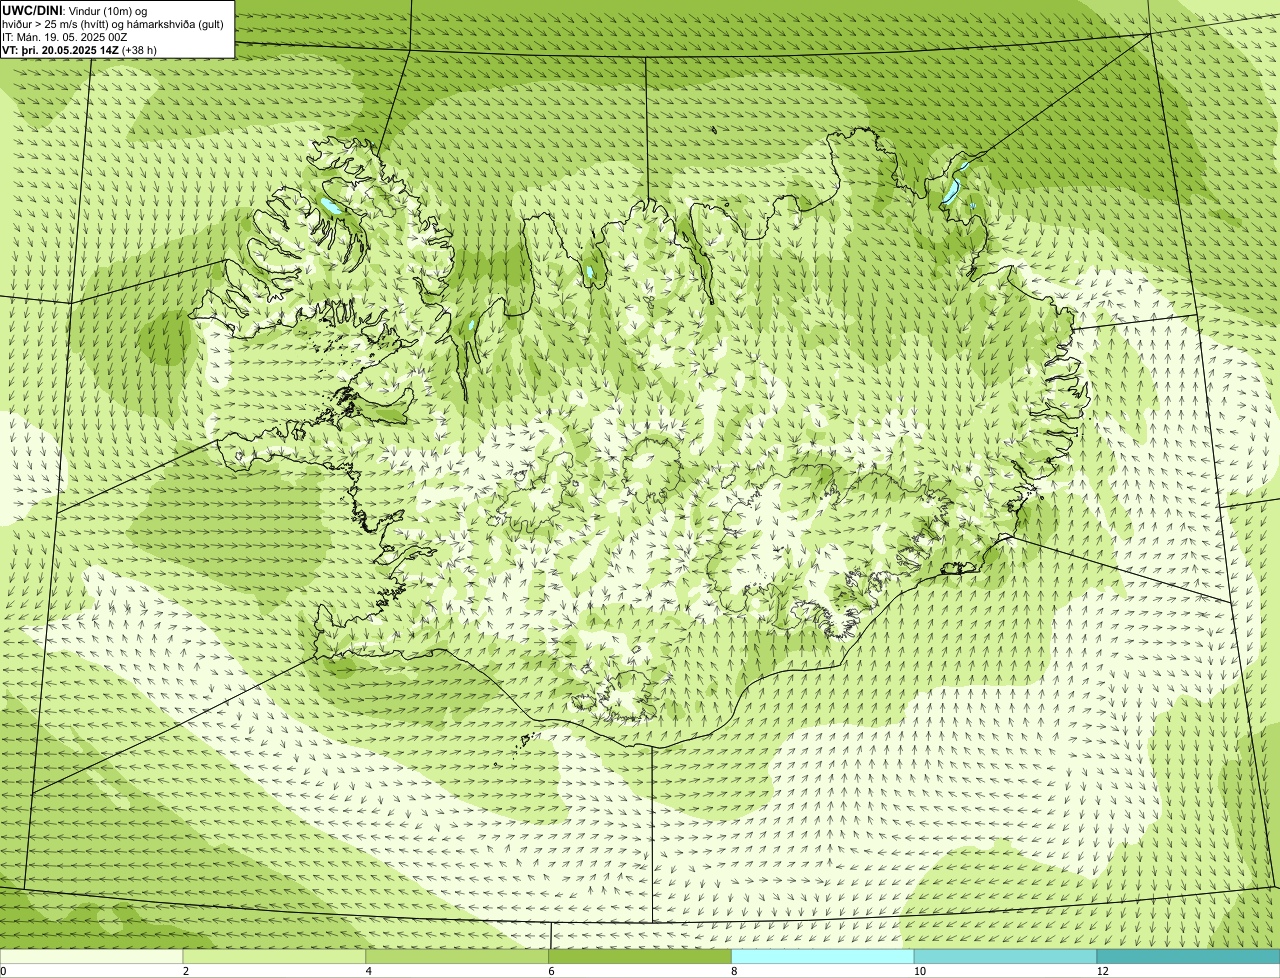
Task: Click the 8–10 m/s pale cyan swatch
Action: [x=823, y=956]
